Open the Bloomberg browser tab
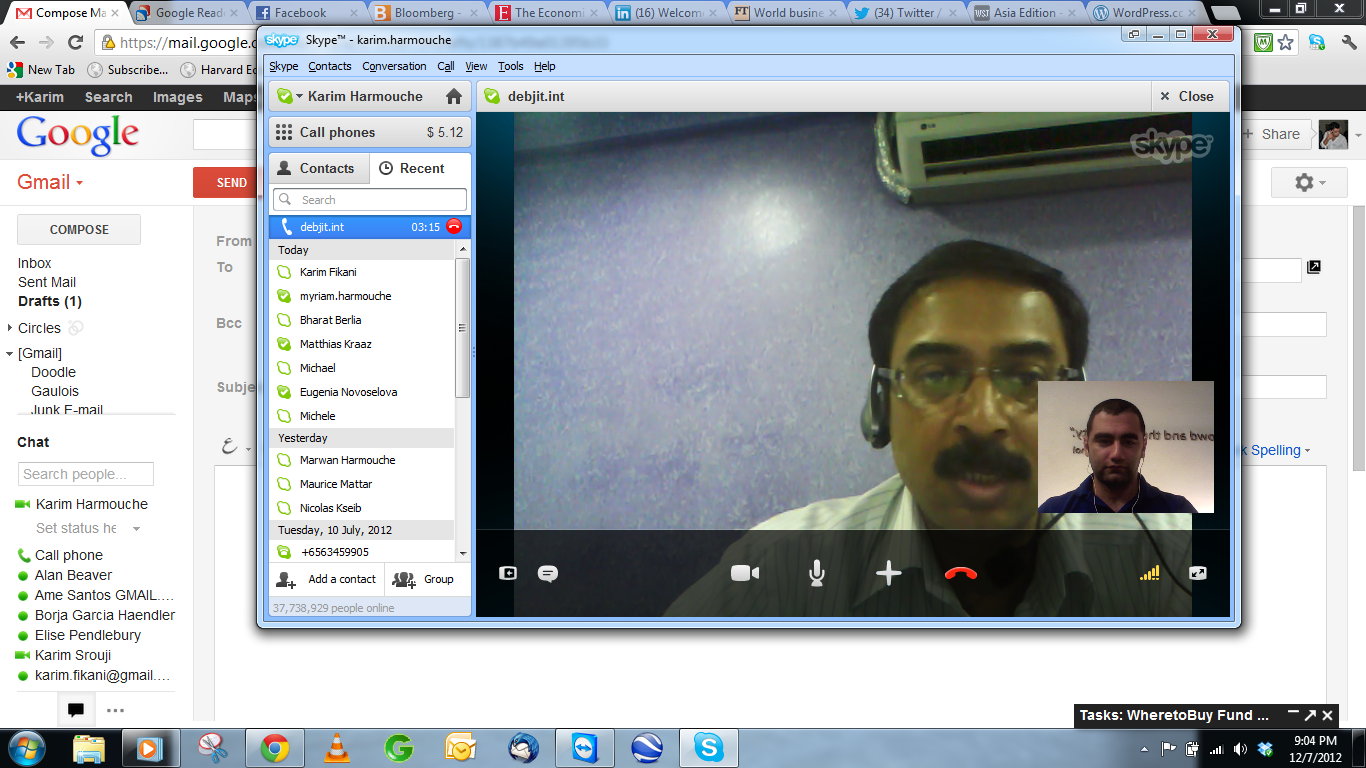 coord(428,13)
